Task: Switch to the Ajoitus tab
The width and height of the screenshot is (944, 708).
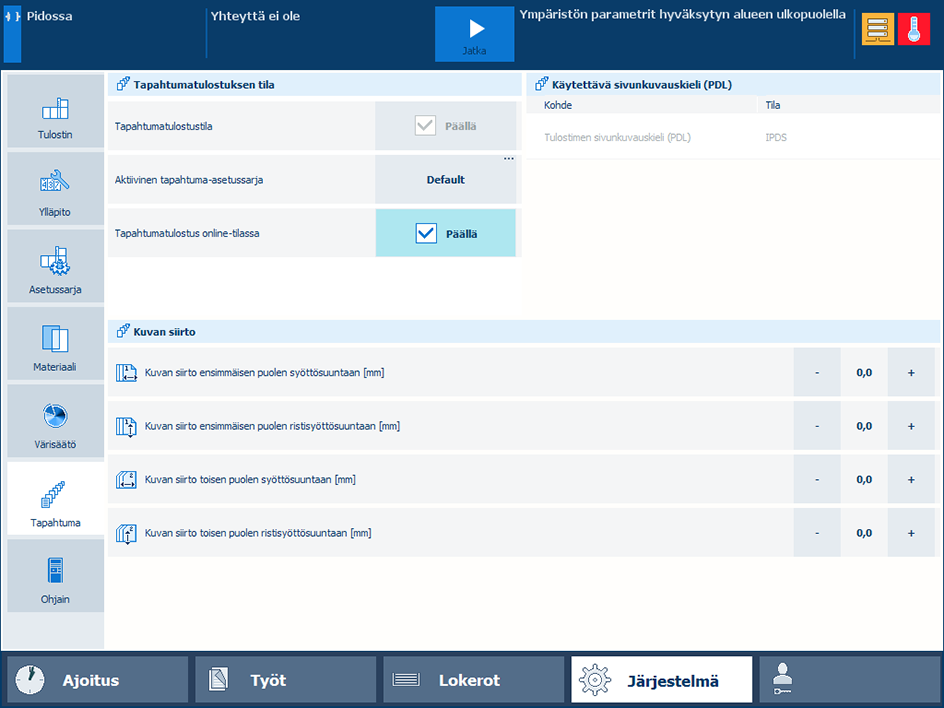Action: [98, 680]
